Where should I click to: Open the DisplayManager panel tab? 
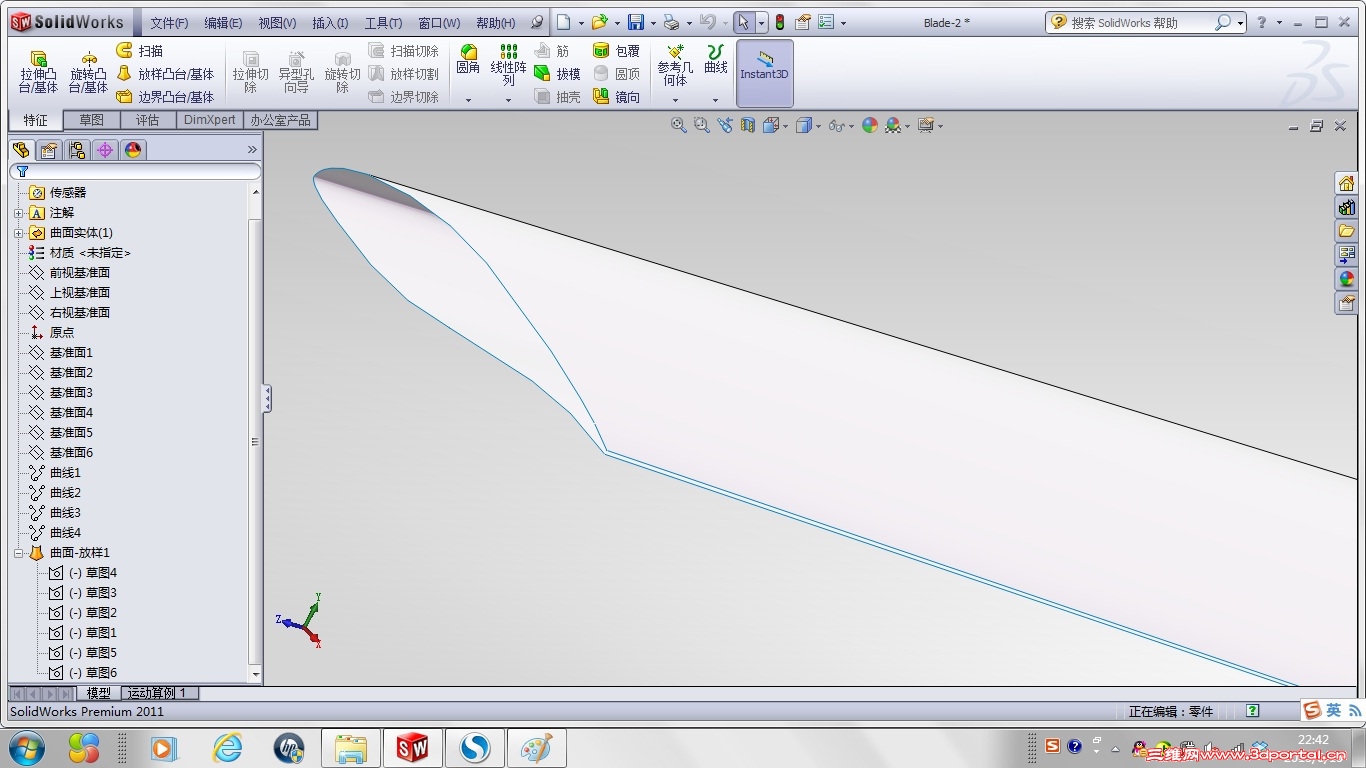click(x=133, y=150)
